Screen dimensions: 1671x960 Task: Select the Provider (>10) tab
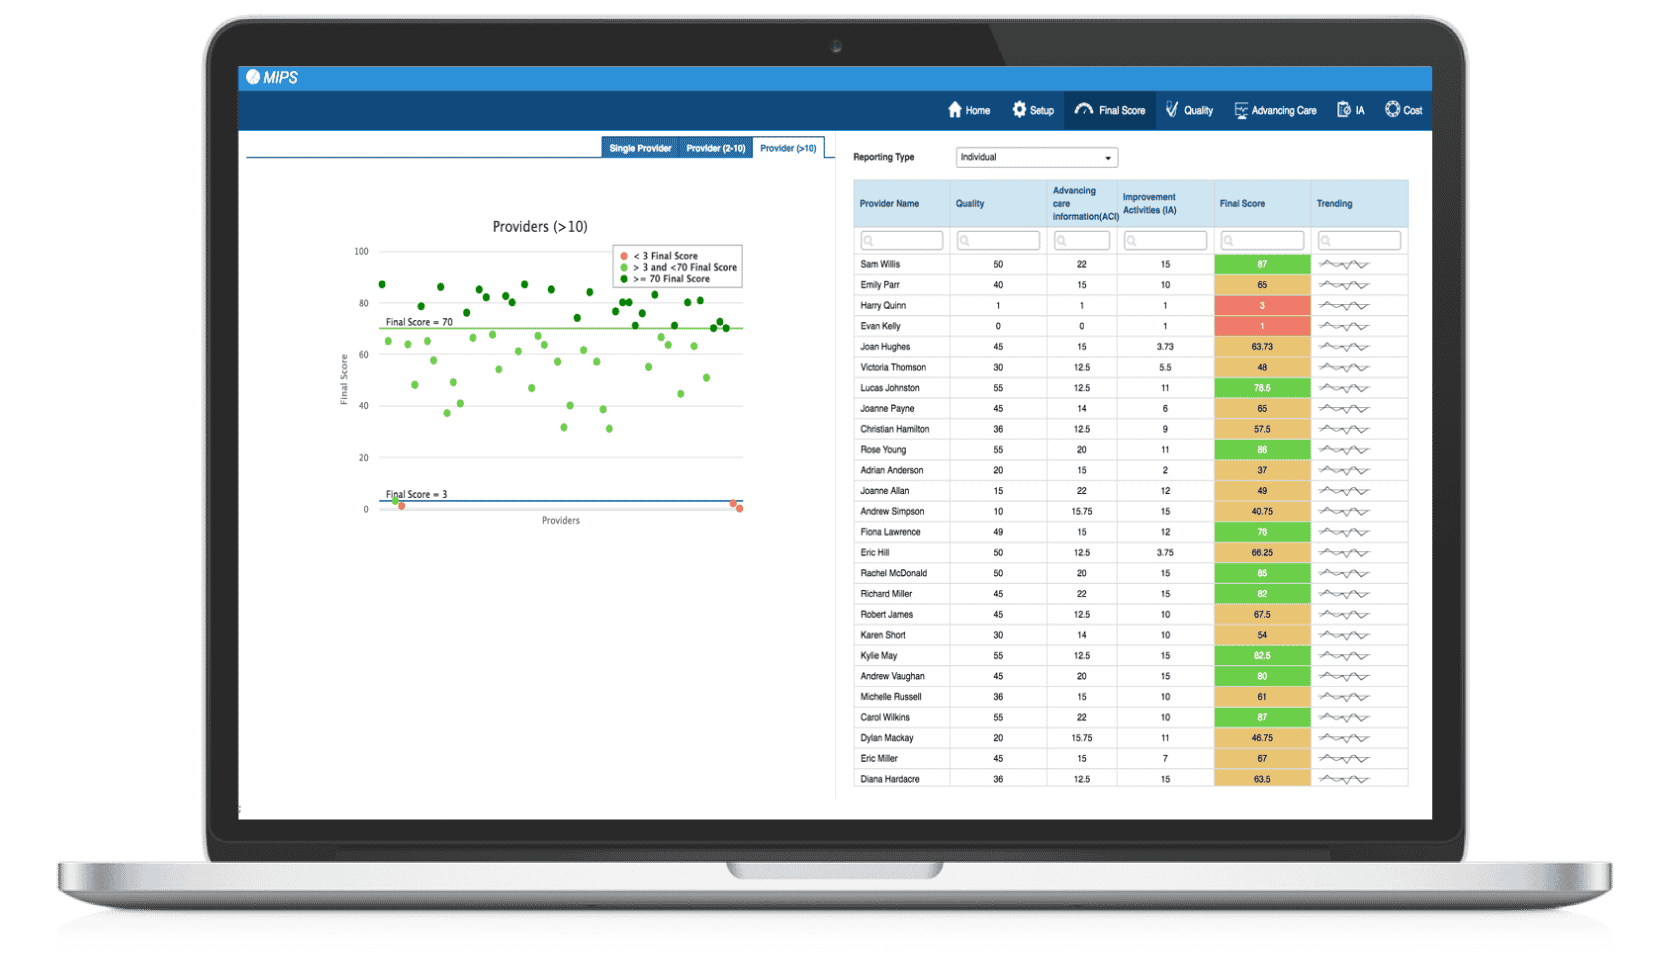click(788, 148)
